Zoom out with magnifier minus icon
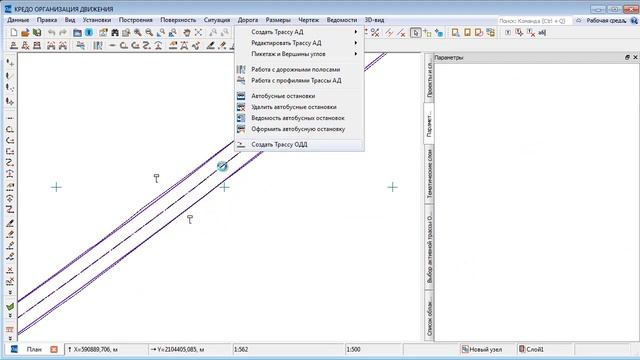Screen dimensions: 640x360 coord(149,33)
